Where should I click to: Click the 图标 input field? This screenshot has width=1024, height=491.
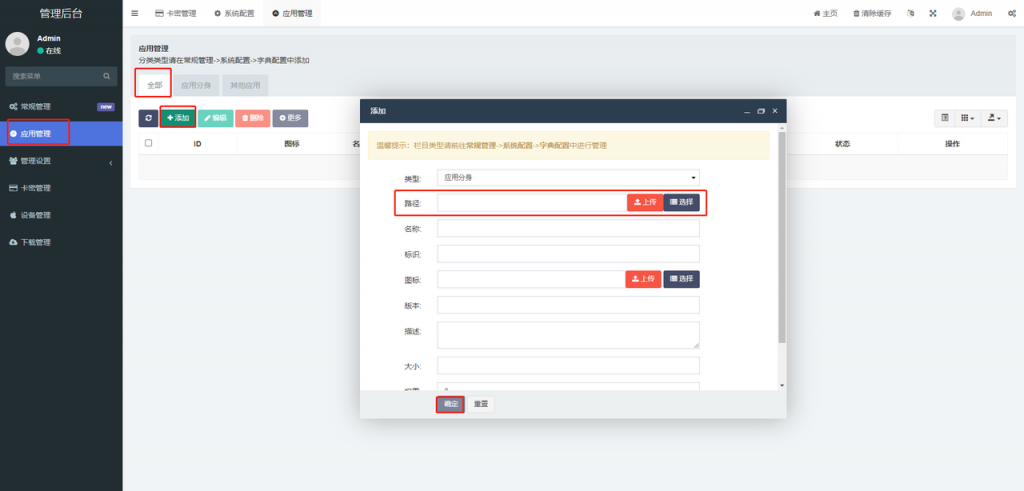530,279
